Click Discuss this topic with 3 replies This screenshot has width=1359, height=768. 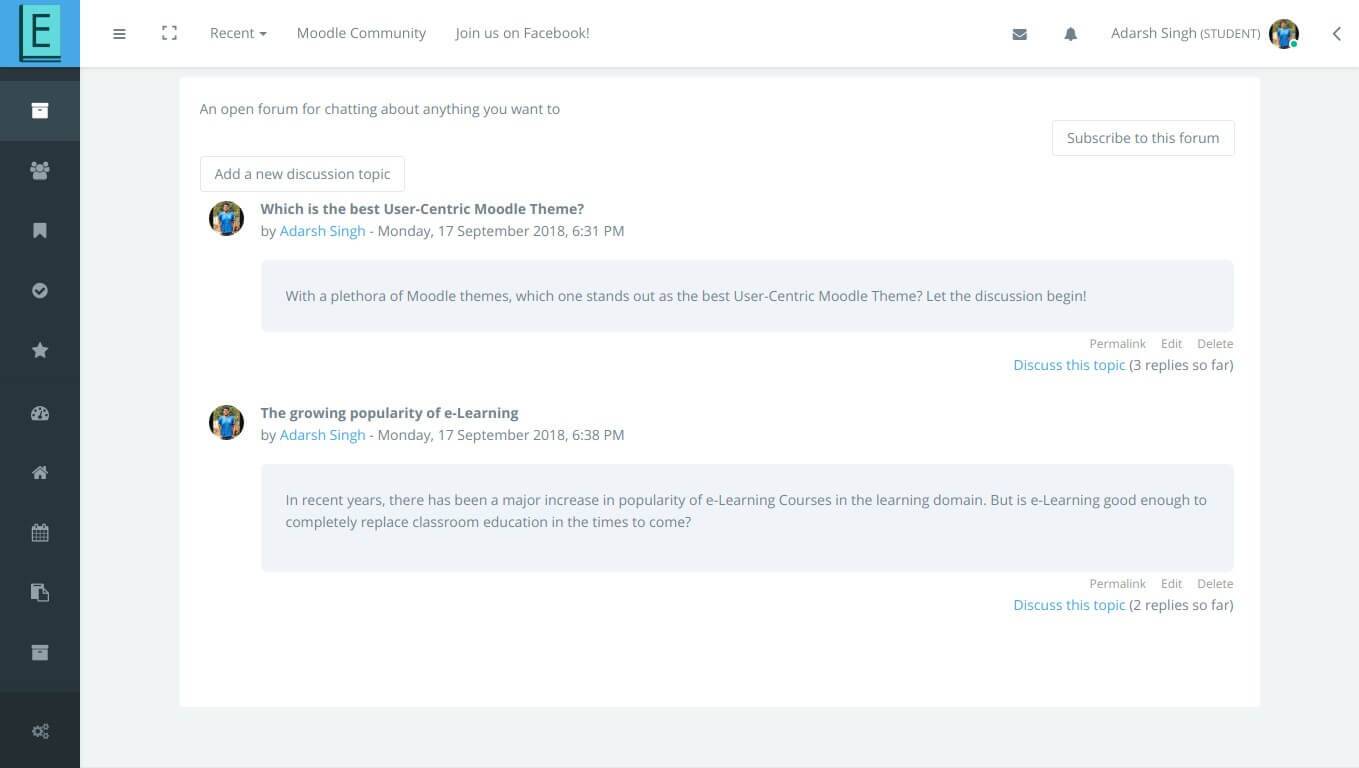point(1069,365)
